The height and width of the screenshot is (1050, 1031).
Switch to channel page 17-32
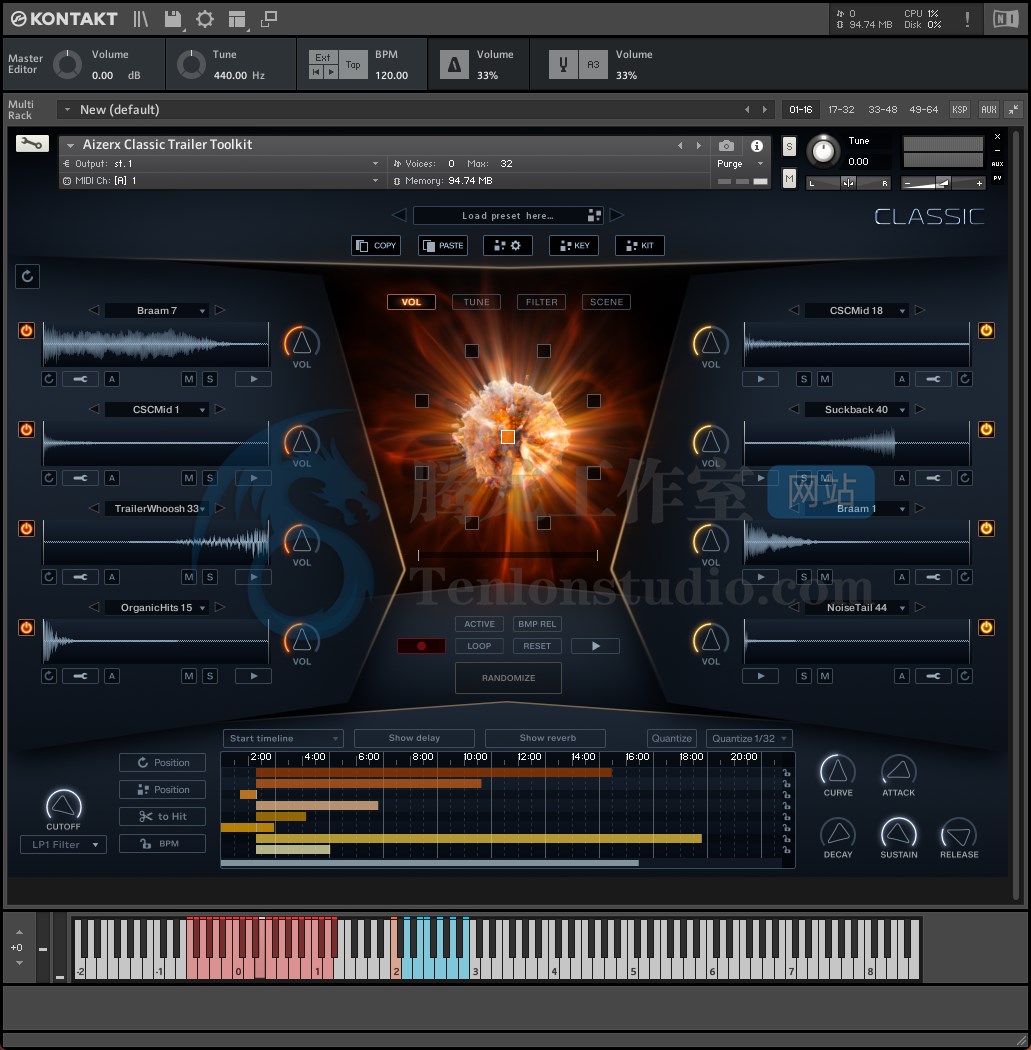841,109
